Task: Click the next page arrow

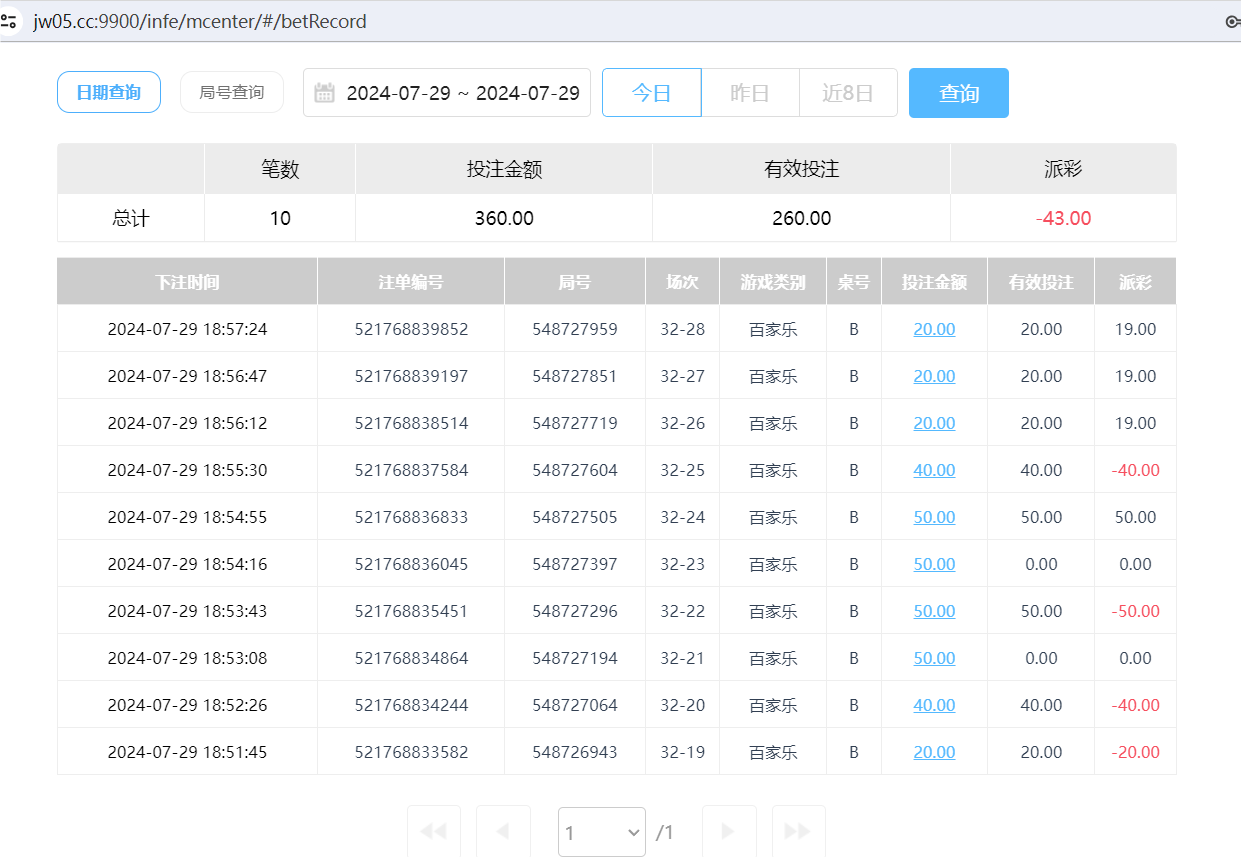Action: (729, 831)
